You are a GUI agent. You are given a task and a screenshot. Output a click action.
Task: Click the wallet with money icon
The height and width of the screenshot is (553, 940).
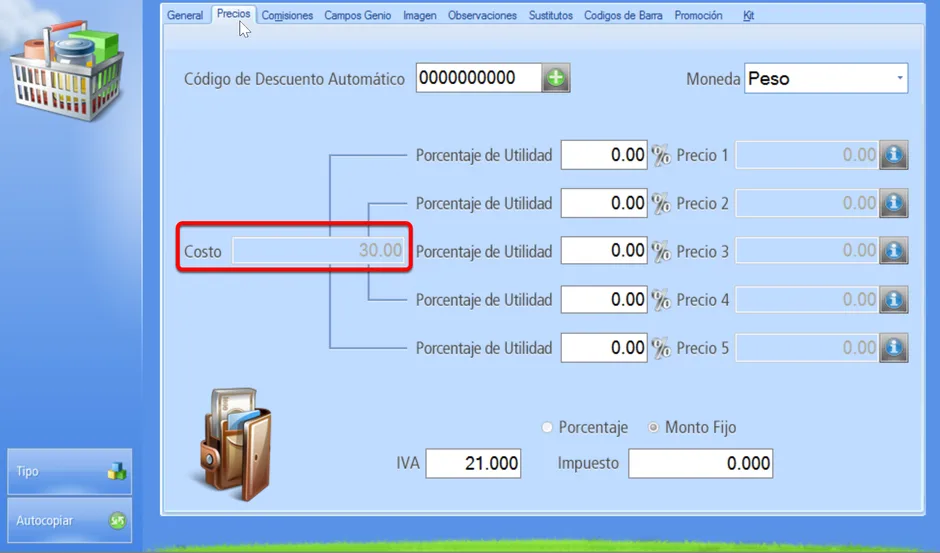[x=235, y=444]
